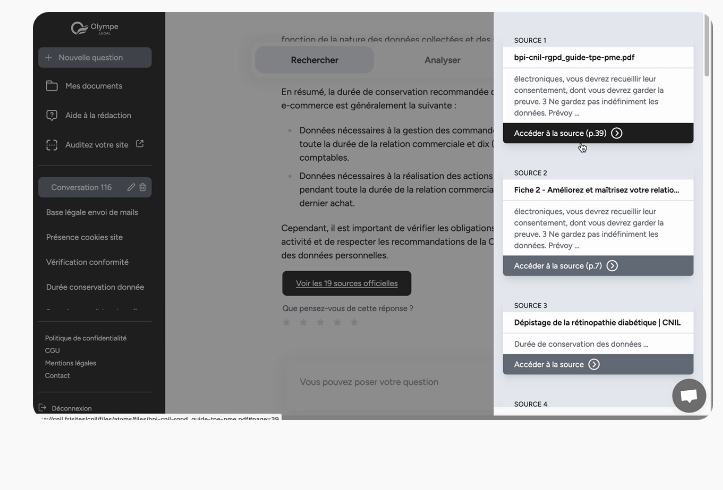Image resolution: width=723 pixels, height=490 pixels.
Task: Open the Politique de confidentialité link
Action: point(85,338)
